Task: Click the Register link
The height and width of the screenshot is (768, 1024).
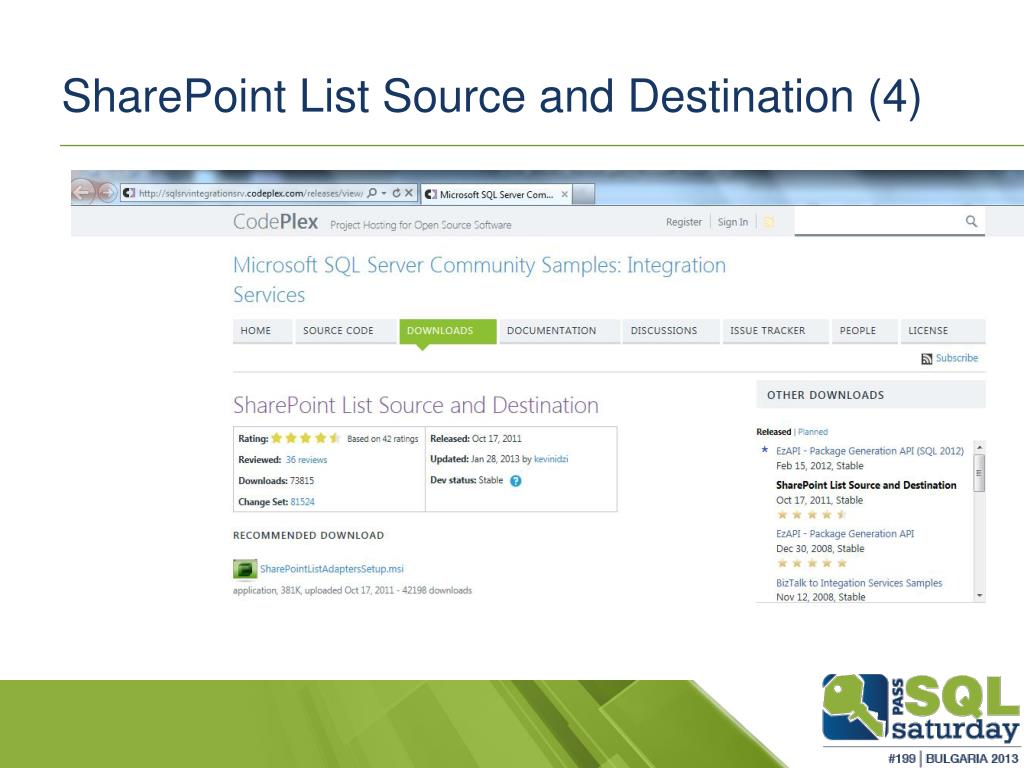Action: 684,222
